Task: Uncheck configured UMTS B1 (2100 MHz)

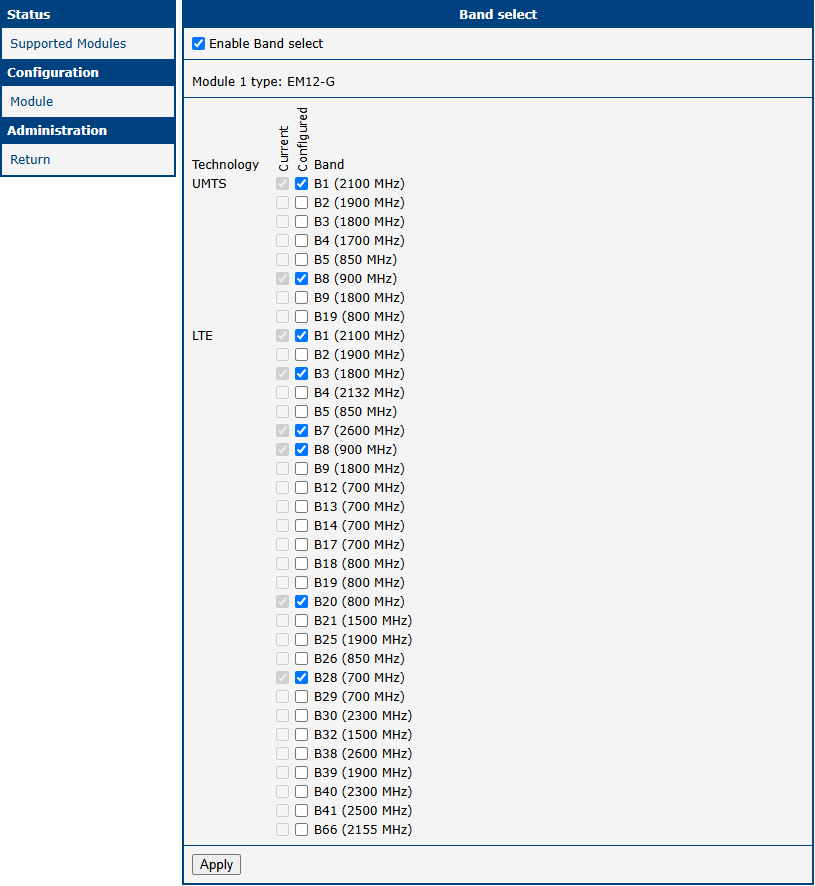Action: tap(302, 184)
